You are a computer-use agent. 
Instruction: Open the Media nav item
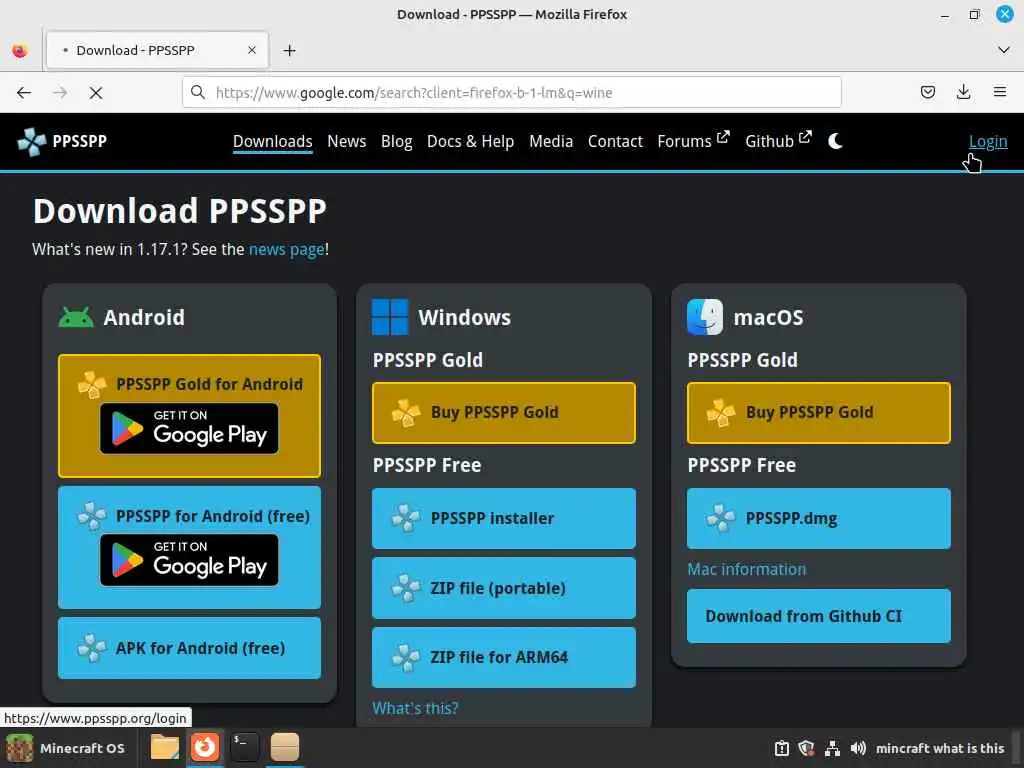coord(551,141)
